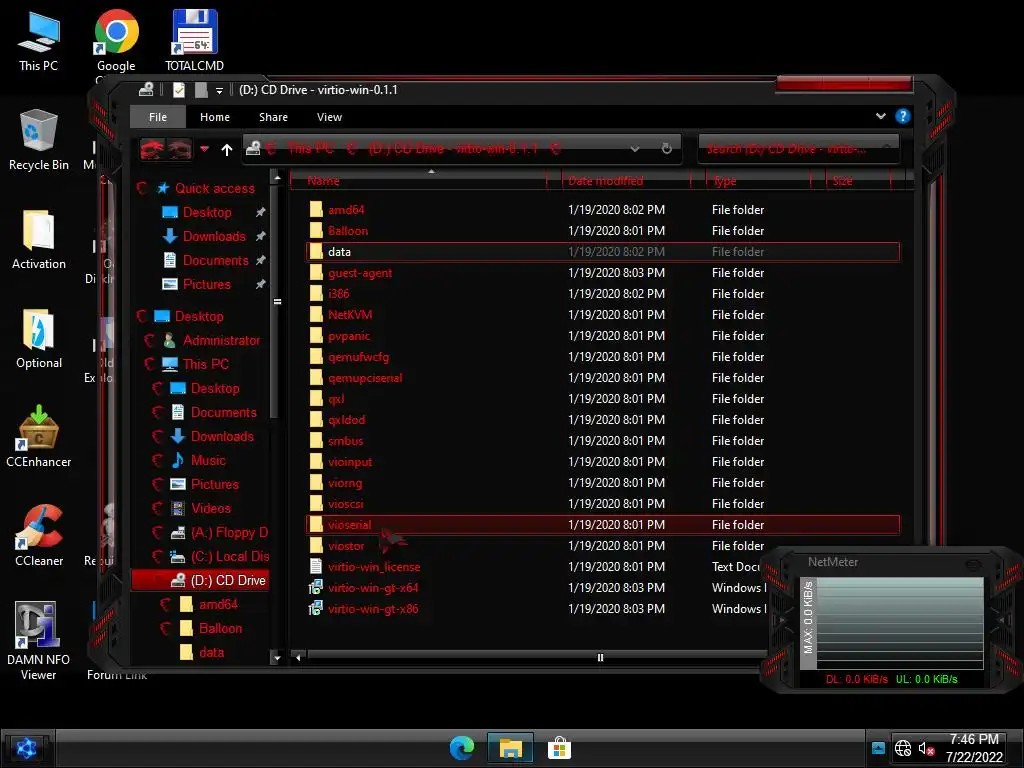The width and height of the screenshot is (1024, 768).
Task: Open the recent locations dropdown arrow
Action: [x=204, y=150]
